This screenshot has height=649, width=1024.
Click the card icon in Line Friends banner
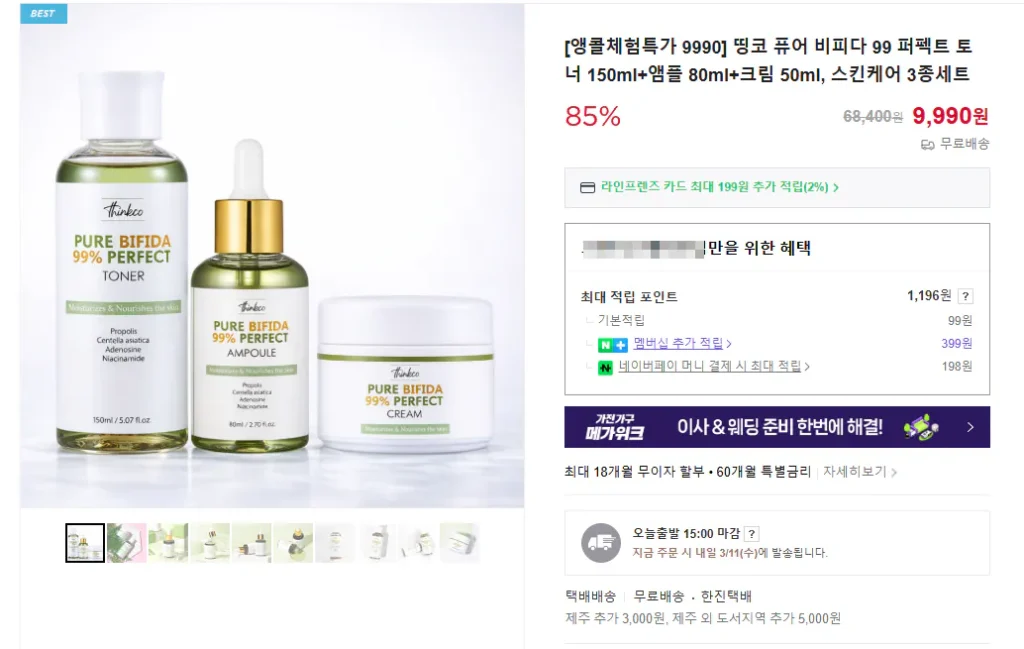(x=587, y=188)
